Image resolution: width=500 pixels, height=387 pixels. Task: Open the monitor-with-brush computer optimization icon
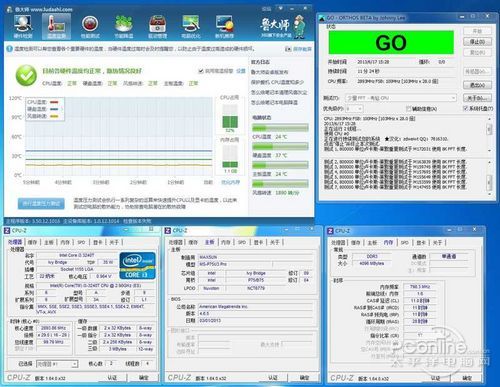pyautogui.click(x=191, y=26)
